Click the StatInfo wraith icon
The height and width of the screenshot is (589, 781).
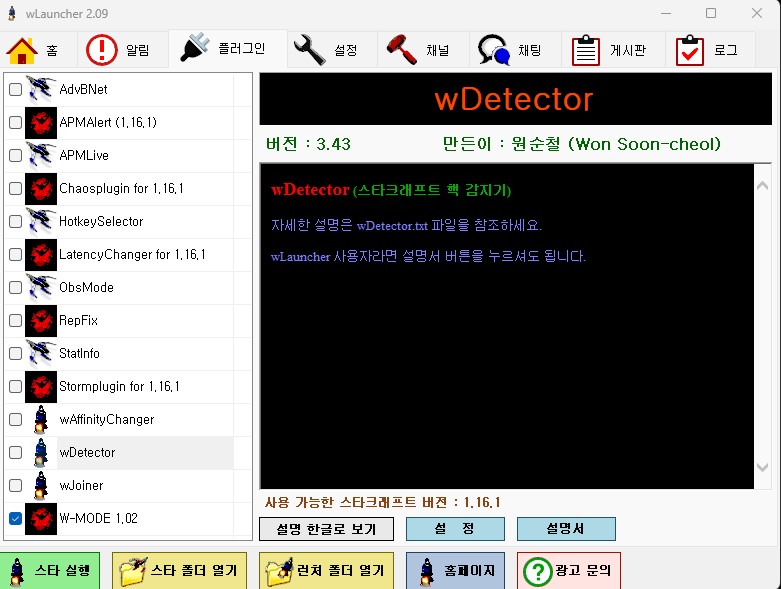coord(41,353)
